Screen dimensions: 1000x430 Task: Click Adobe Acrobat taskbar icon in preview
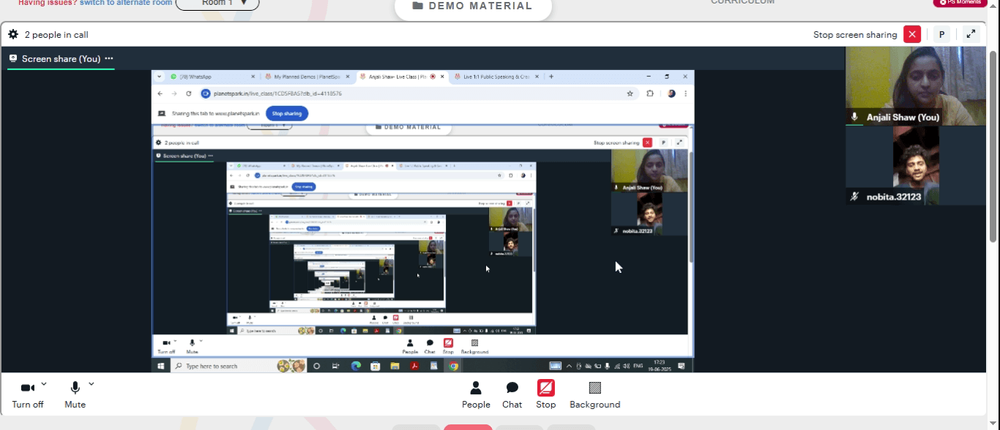[x=415, y=366]
